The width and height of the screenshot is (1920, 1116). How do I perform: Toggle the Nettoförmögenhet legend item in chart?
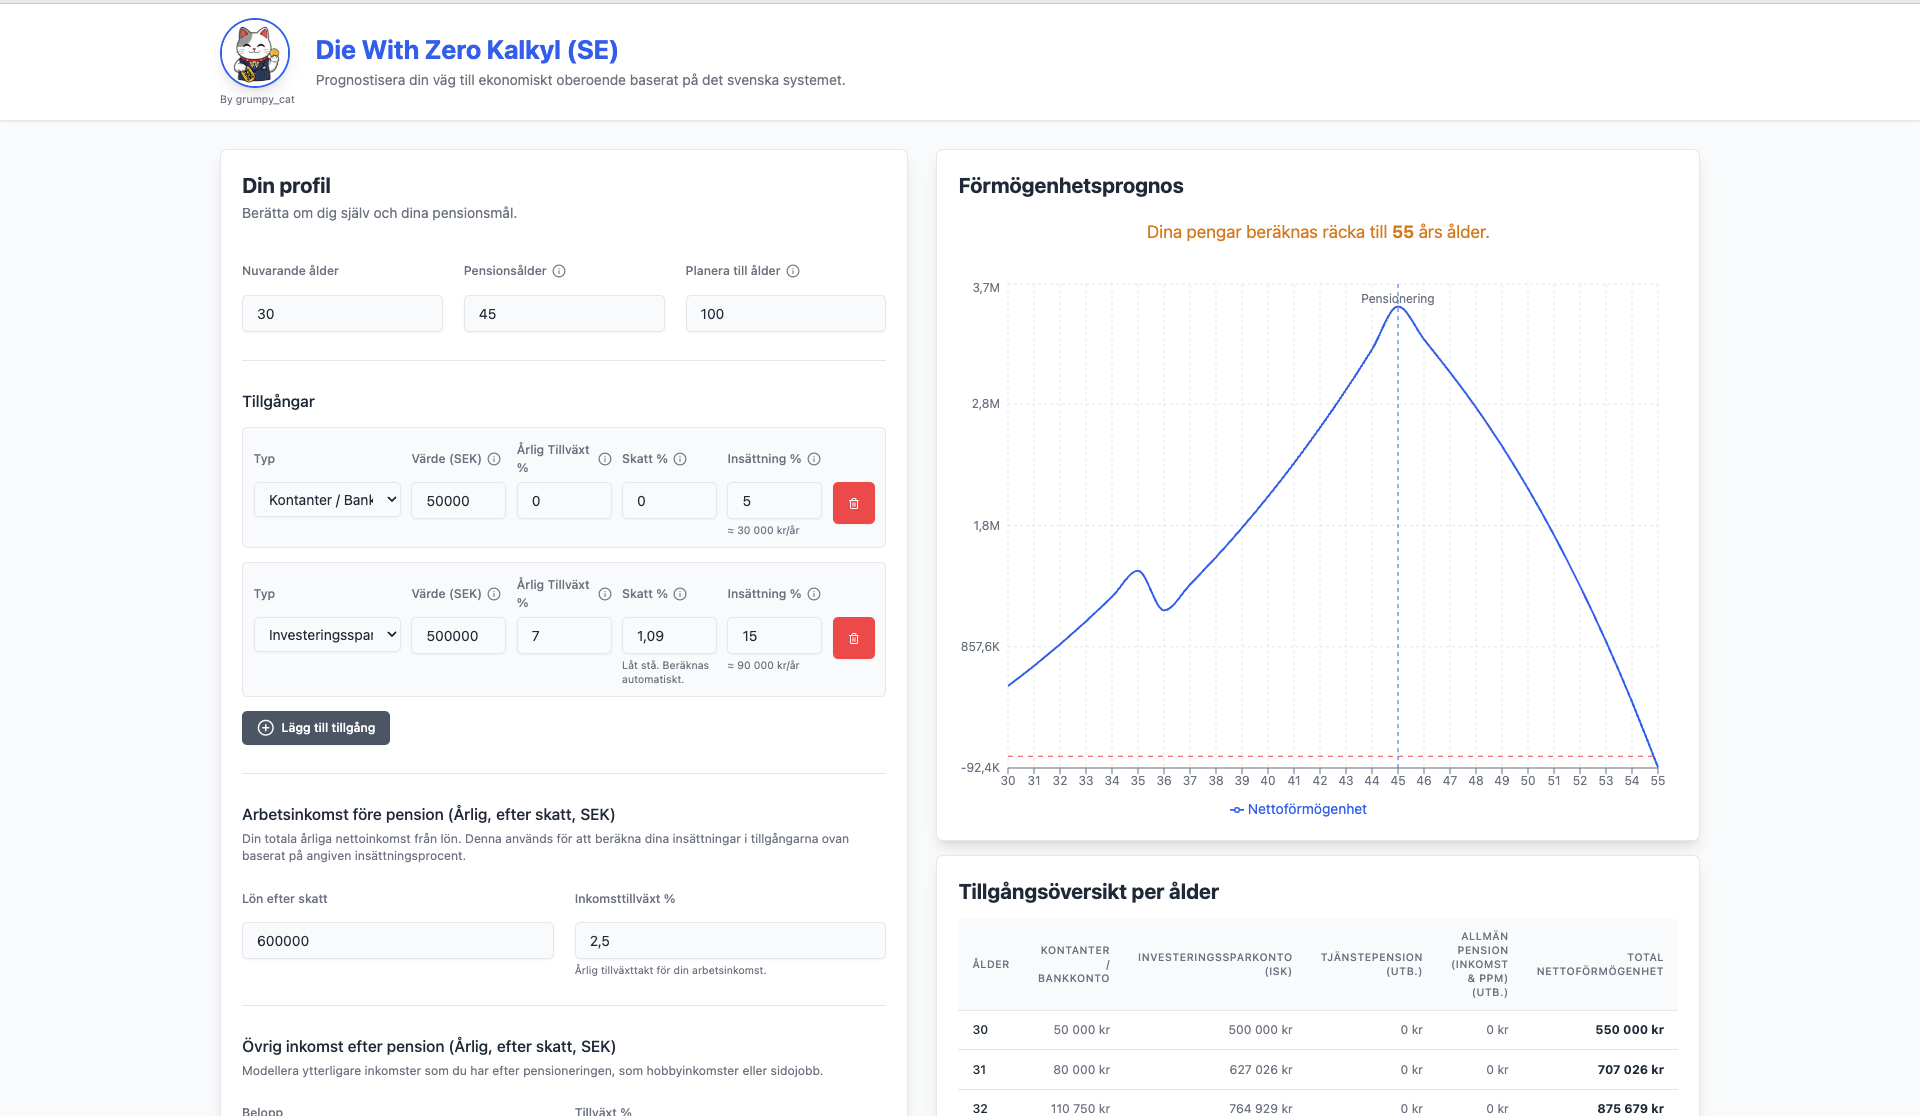(1298, 809)
